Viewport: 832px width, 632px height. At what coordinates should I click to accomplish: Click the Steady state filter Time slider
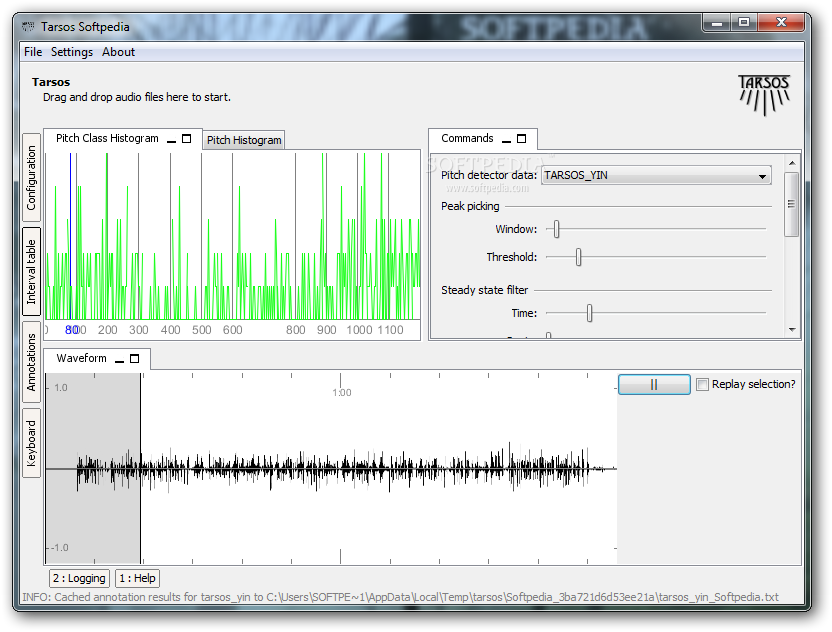589,313
